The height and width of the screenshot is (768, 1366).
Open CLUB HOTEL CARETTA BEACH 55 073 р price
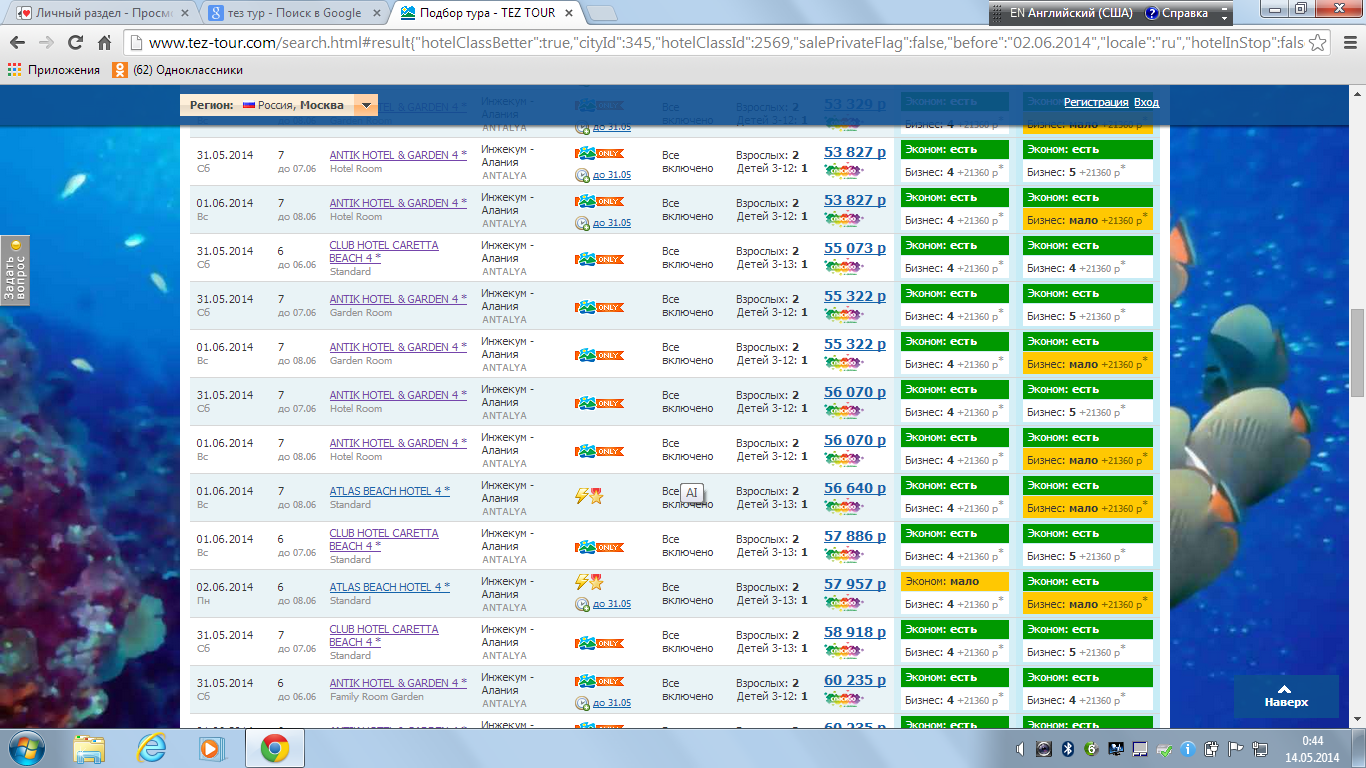tap(854, 248)
